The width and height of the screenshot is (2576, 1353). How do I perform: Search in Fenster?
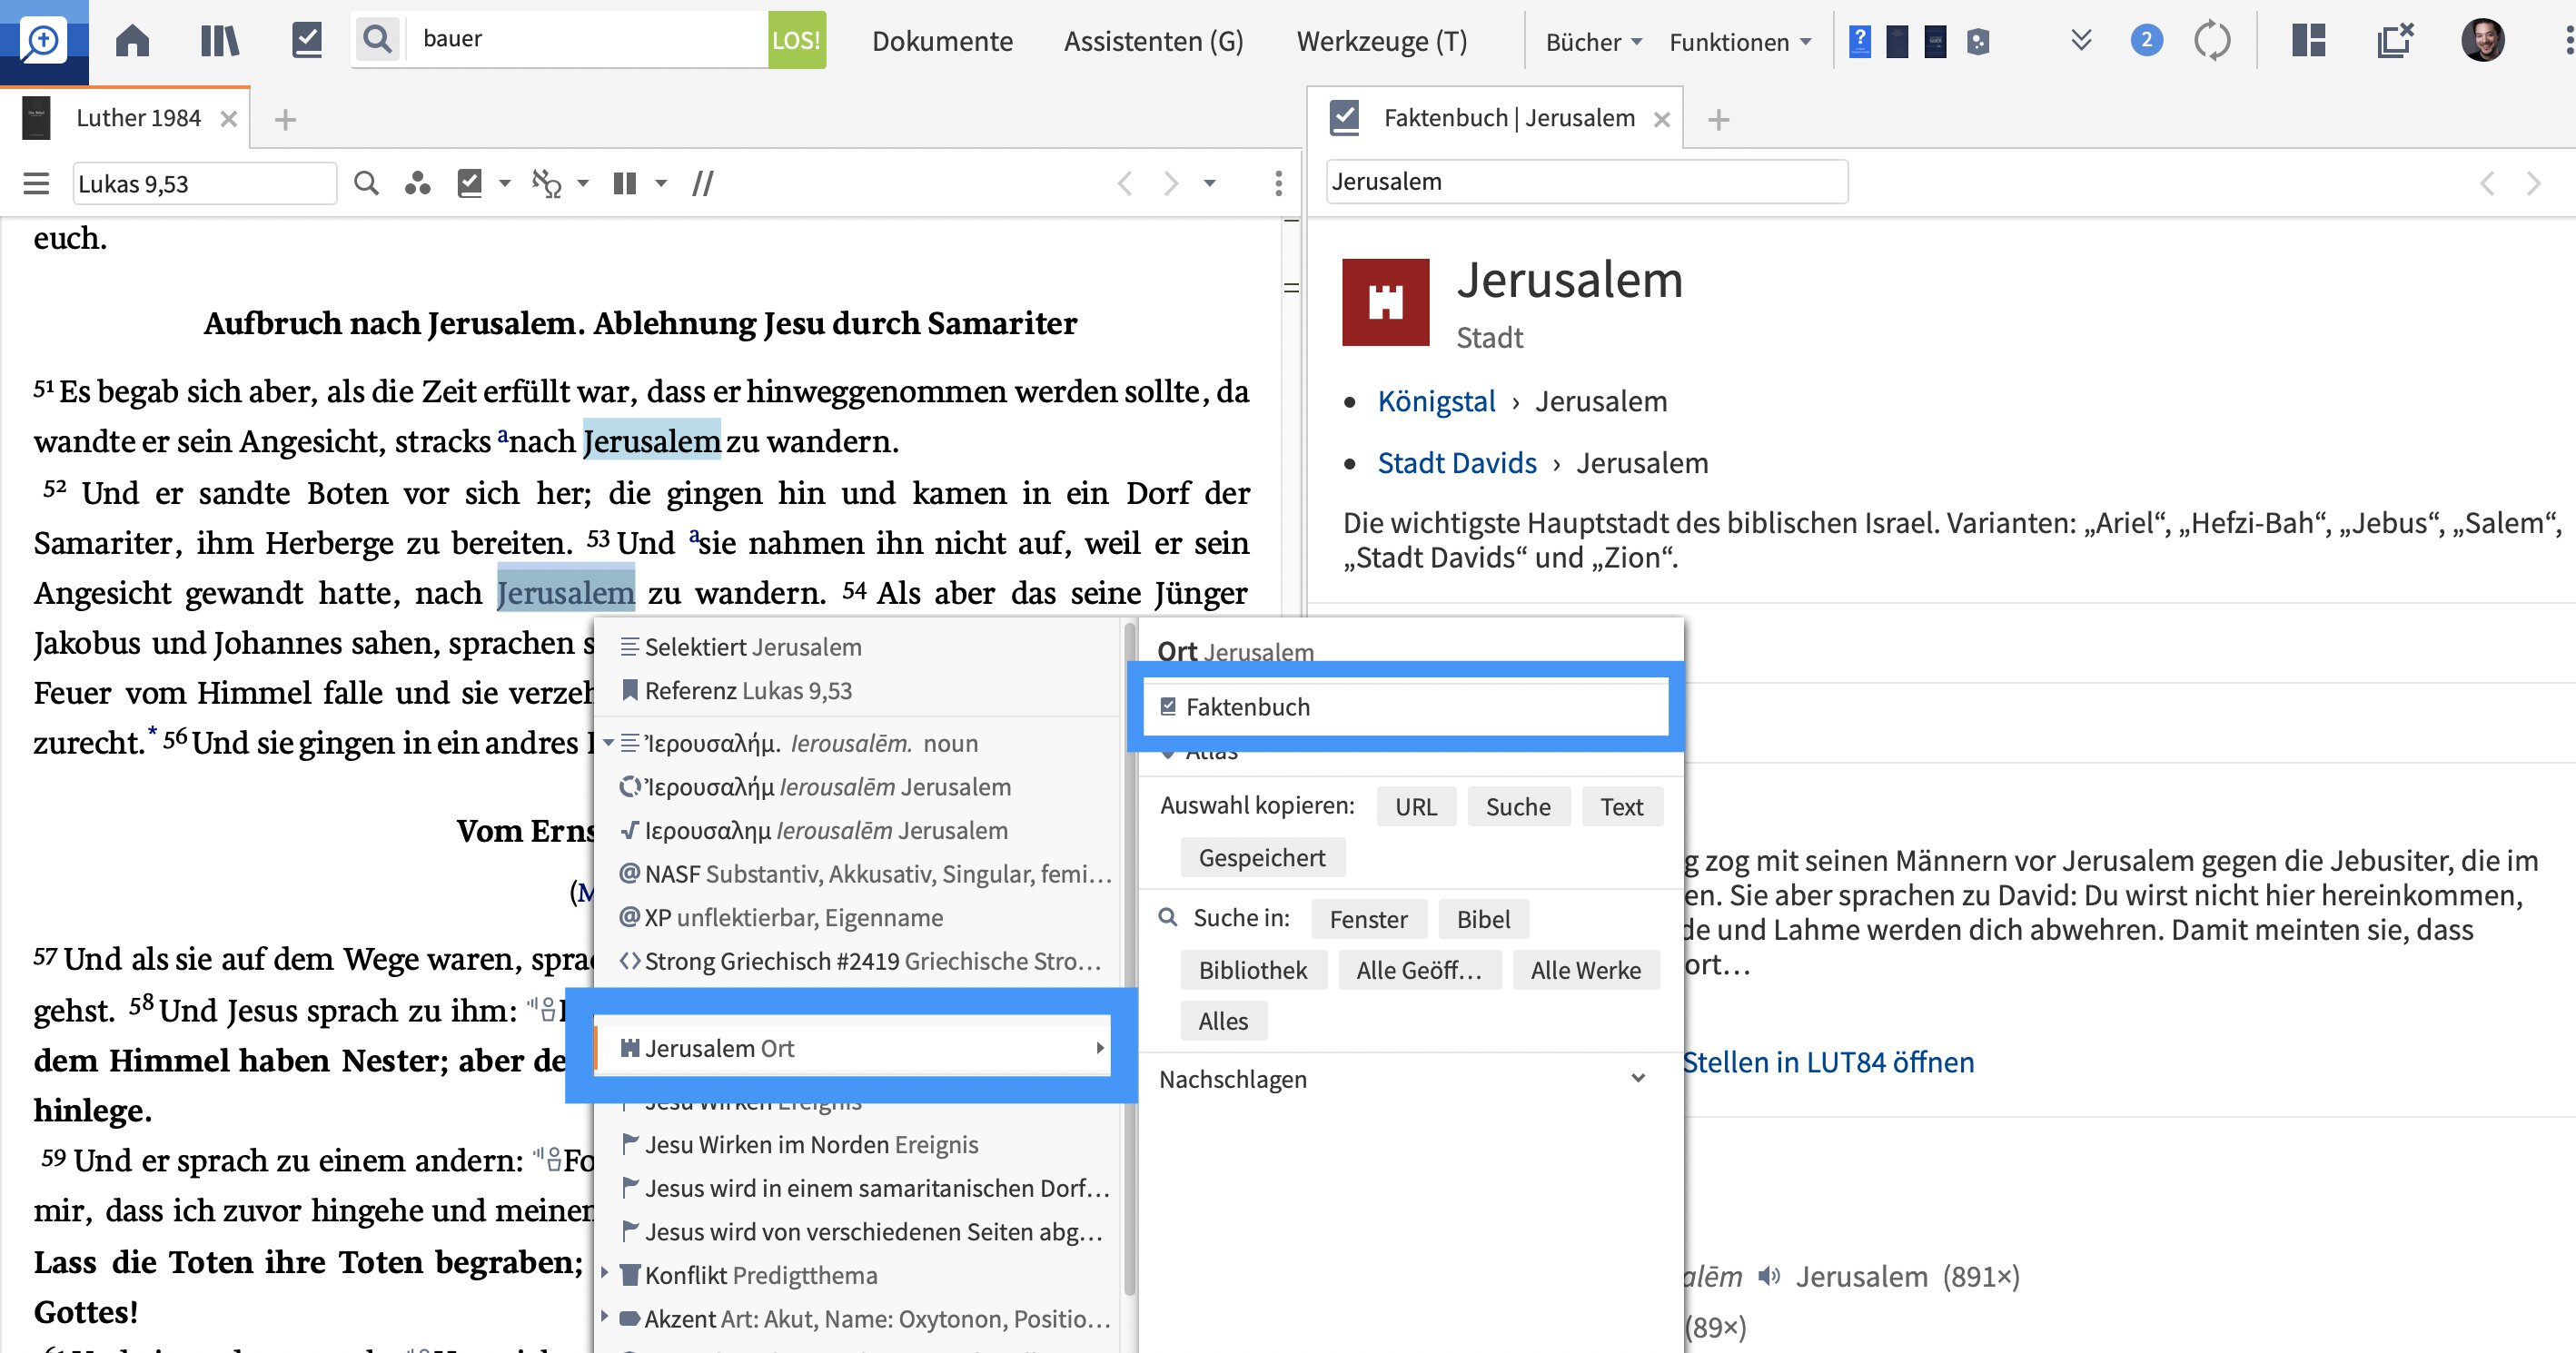coord(1368,919)
